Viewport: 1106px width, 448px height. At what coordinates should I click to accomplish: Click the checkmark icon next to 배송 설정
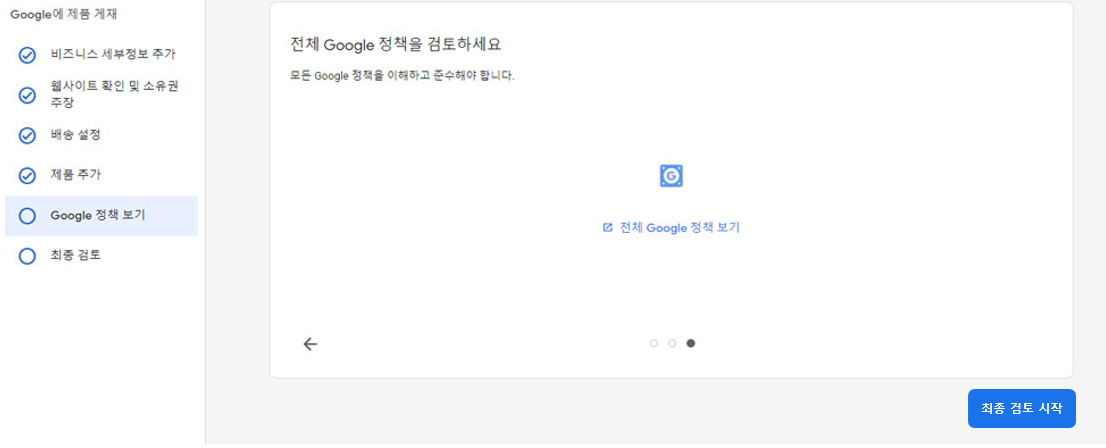coord(28,135)
